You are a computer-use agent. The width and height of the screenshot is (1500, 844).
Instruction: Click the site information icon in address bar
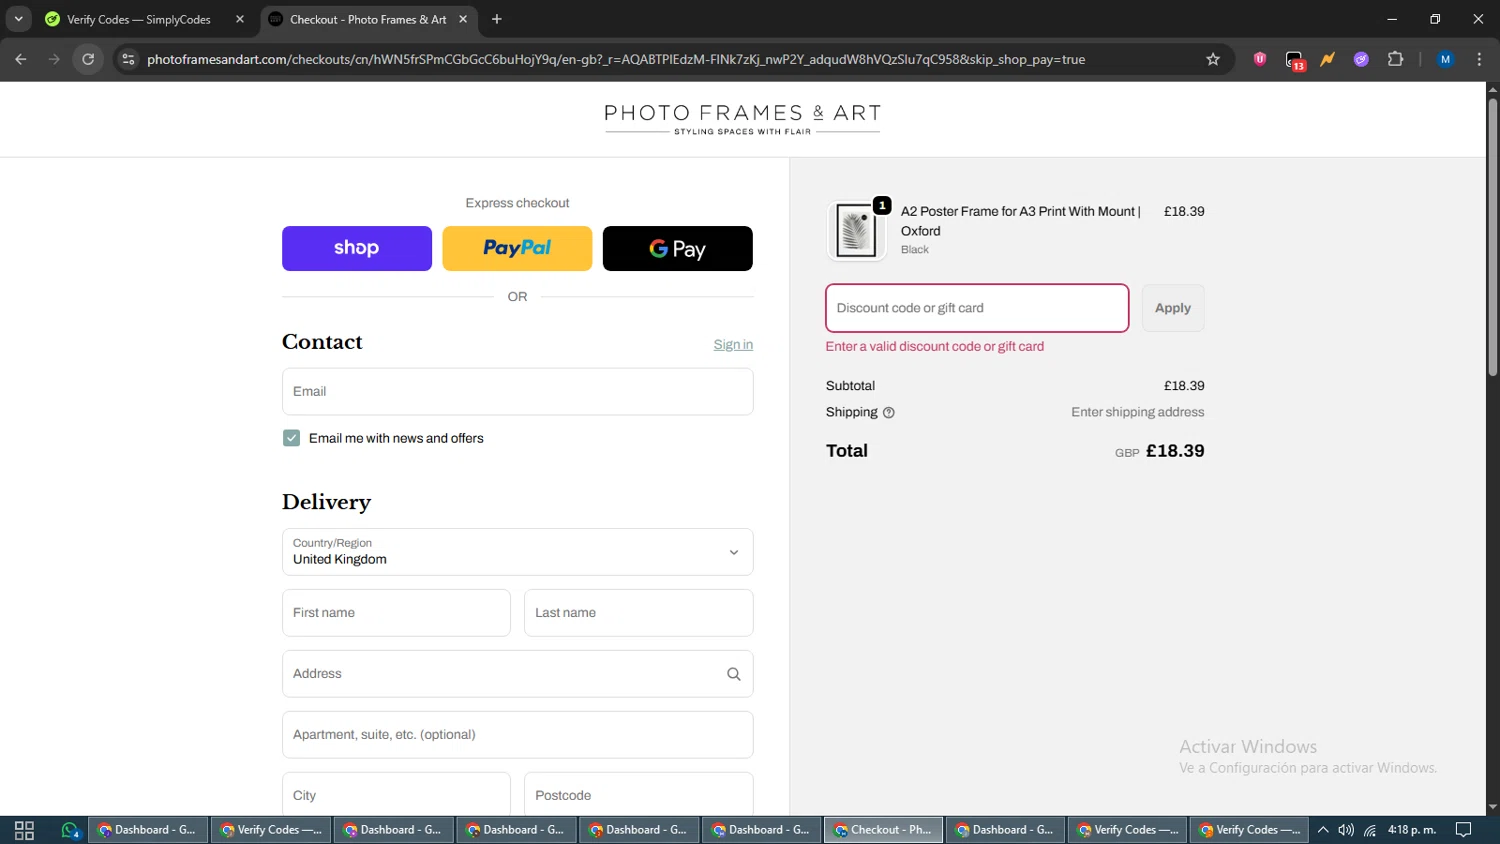coord(128,60)
